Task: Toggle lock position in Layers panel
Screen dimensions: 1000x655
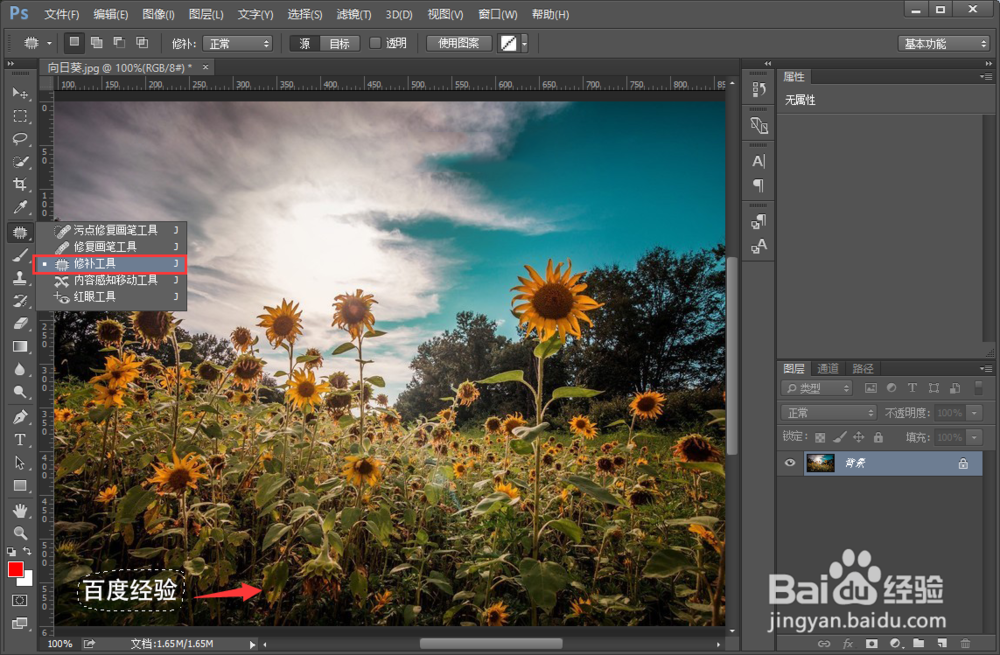Action: click(859, 438)
